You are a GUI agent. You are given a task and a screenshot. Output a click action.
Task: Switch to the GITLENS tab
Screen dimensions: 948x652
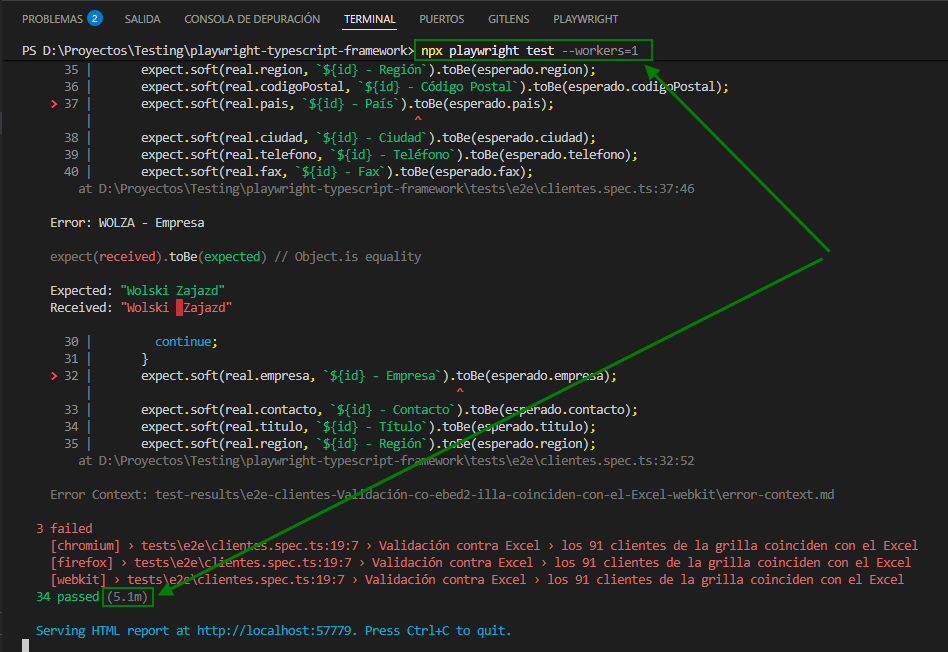[508, 19]
